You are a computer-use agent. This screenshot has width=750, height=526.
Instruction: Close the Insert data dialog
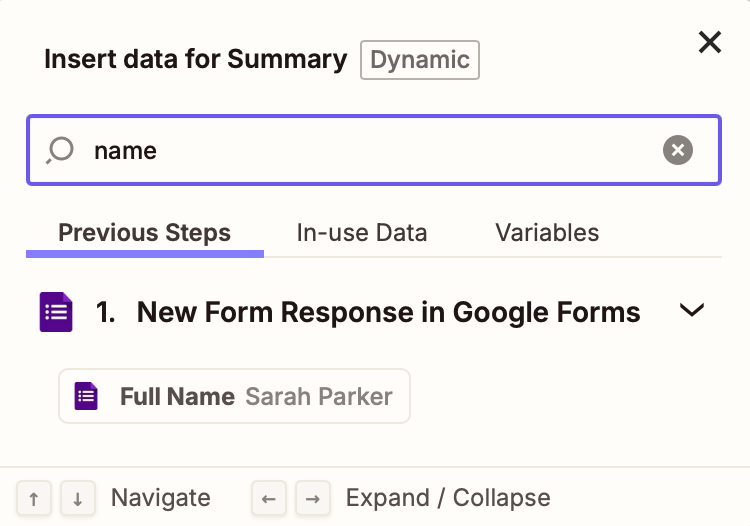709,43
